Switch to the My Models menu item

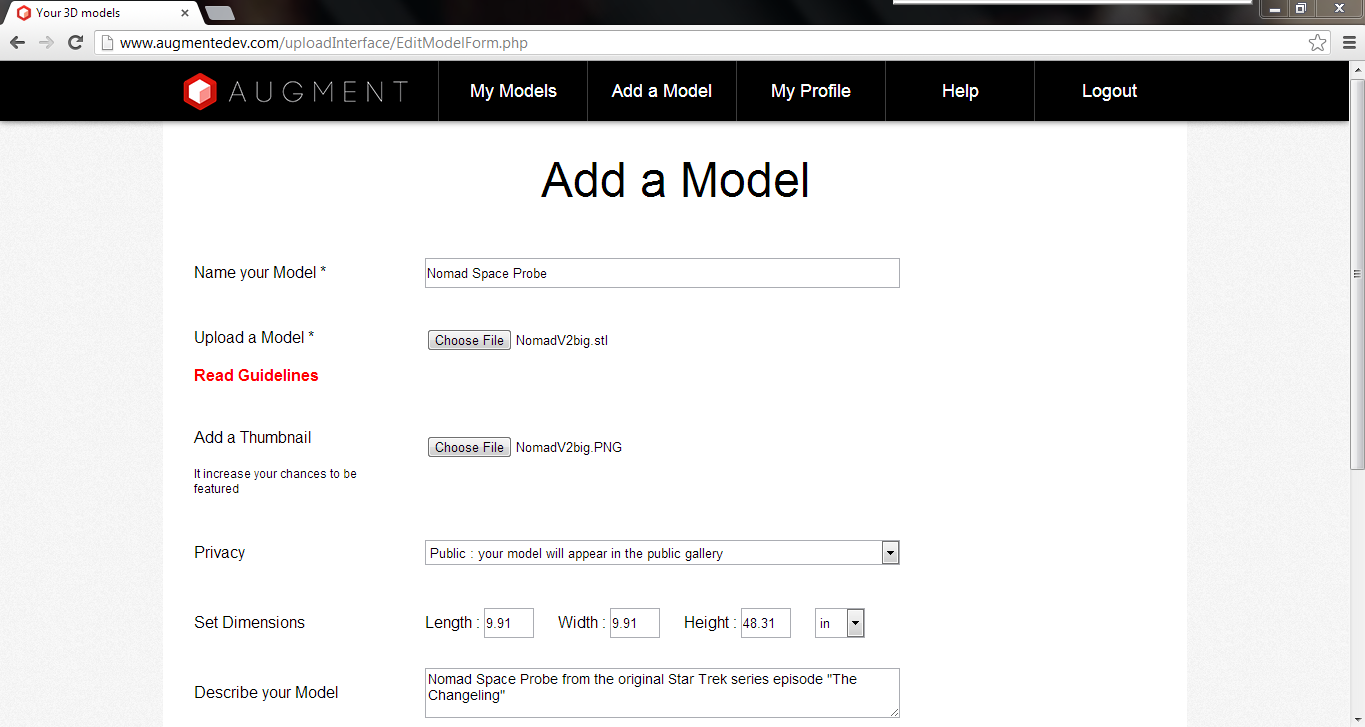tap(512, 91)
